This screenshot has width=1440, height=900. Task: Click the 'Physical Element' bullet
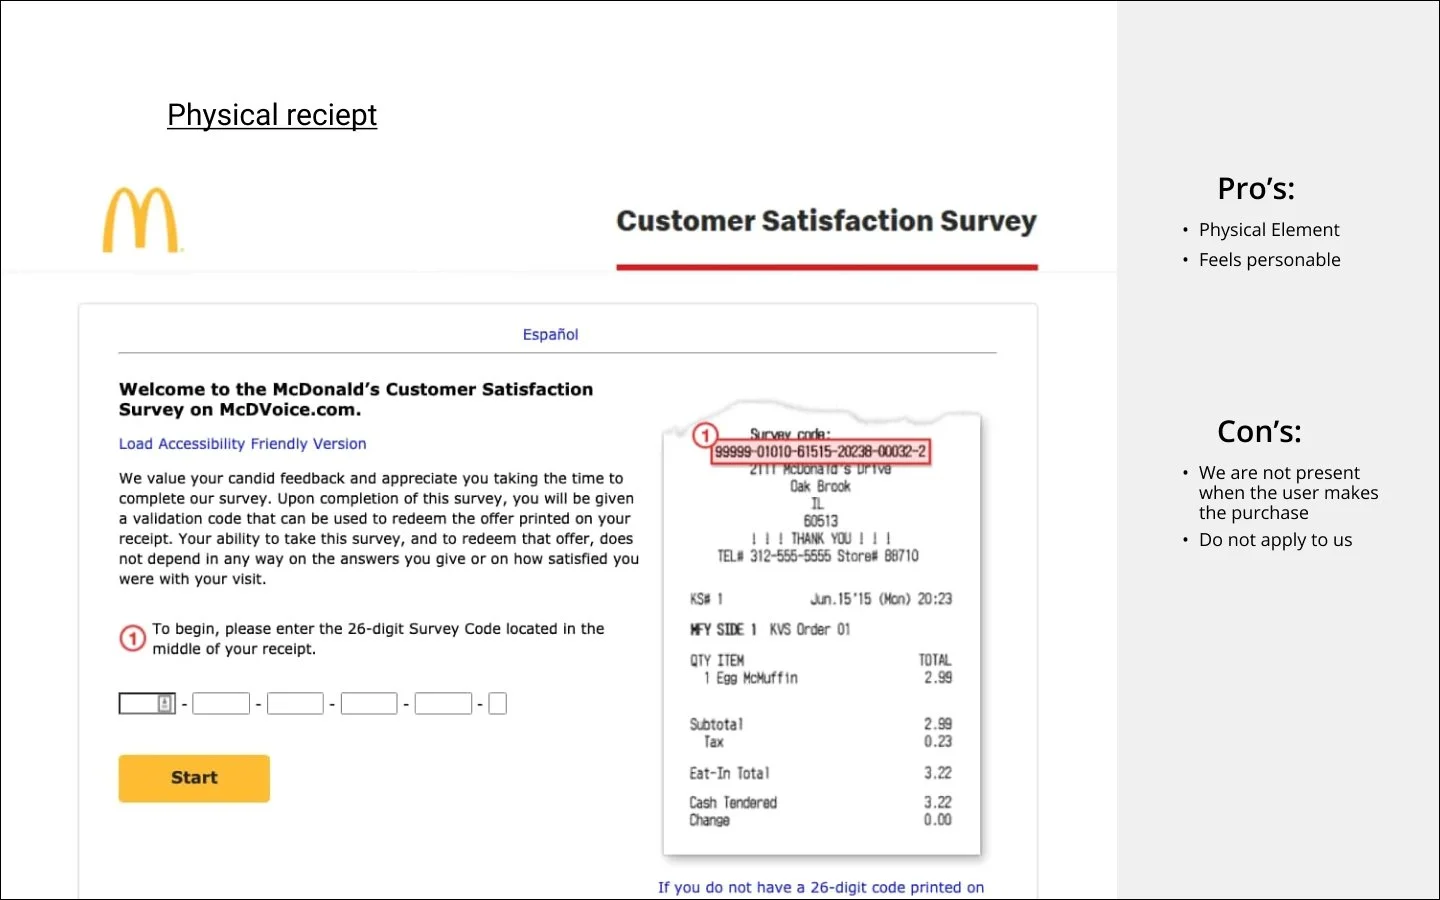(x=1269, y=230)
